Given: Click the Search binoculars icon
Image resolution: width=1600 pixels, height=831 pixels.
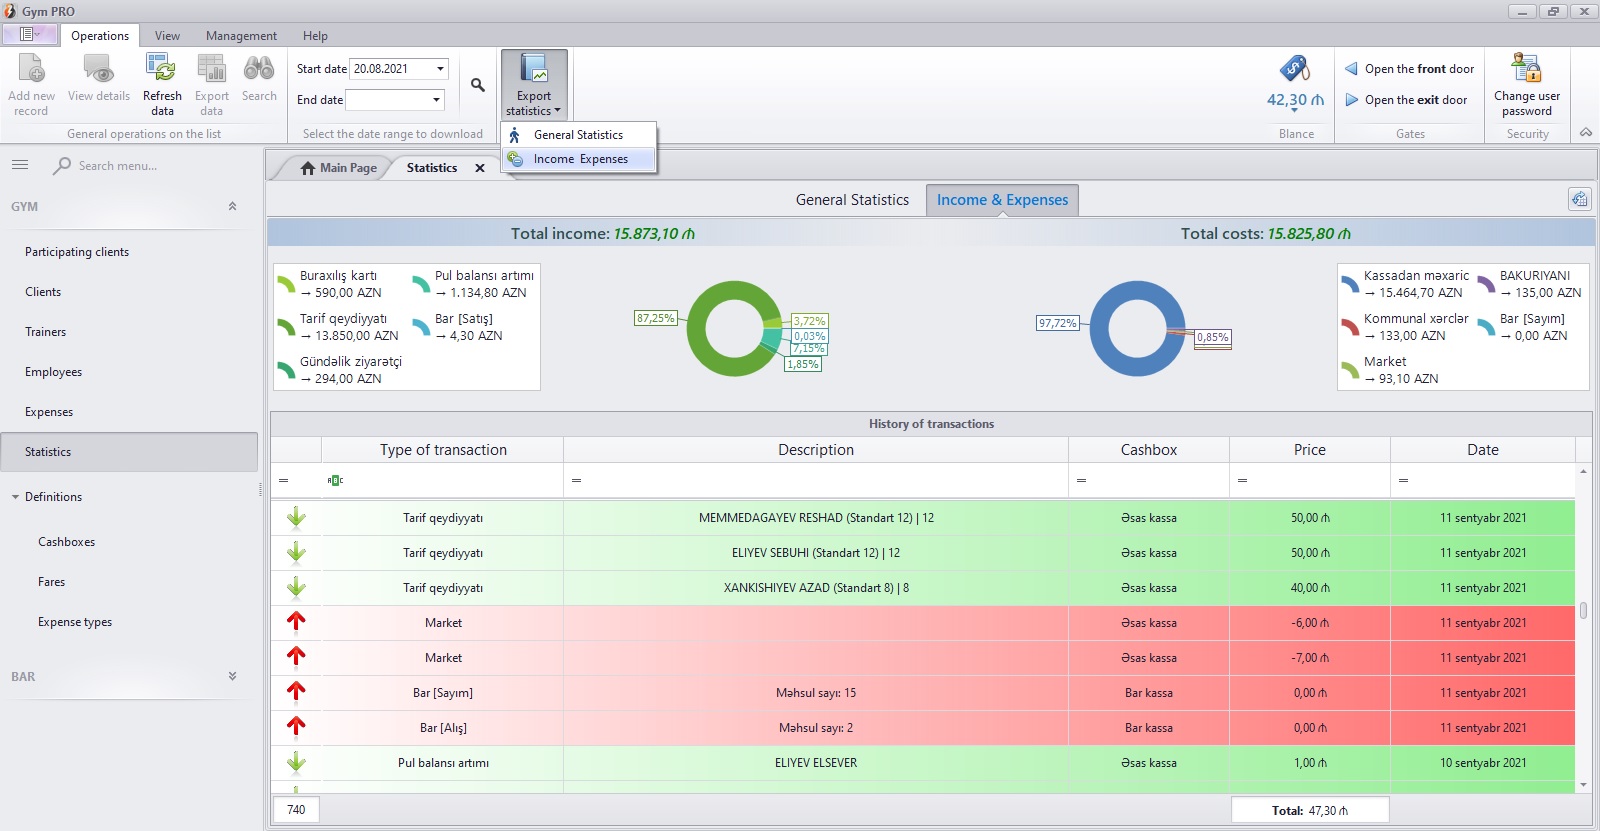Looking at the screenshot, I should tap(259, 70).
